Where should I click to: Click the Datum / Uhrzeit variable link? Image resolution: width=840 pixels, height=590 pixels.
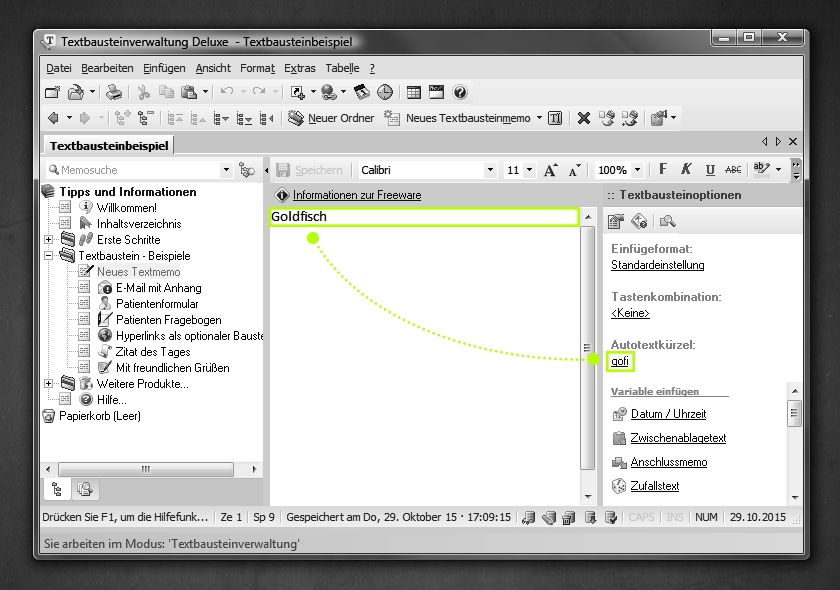668,414
